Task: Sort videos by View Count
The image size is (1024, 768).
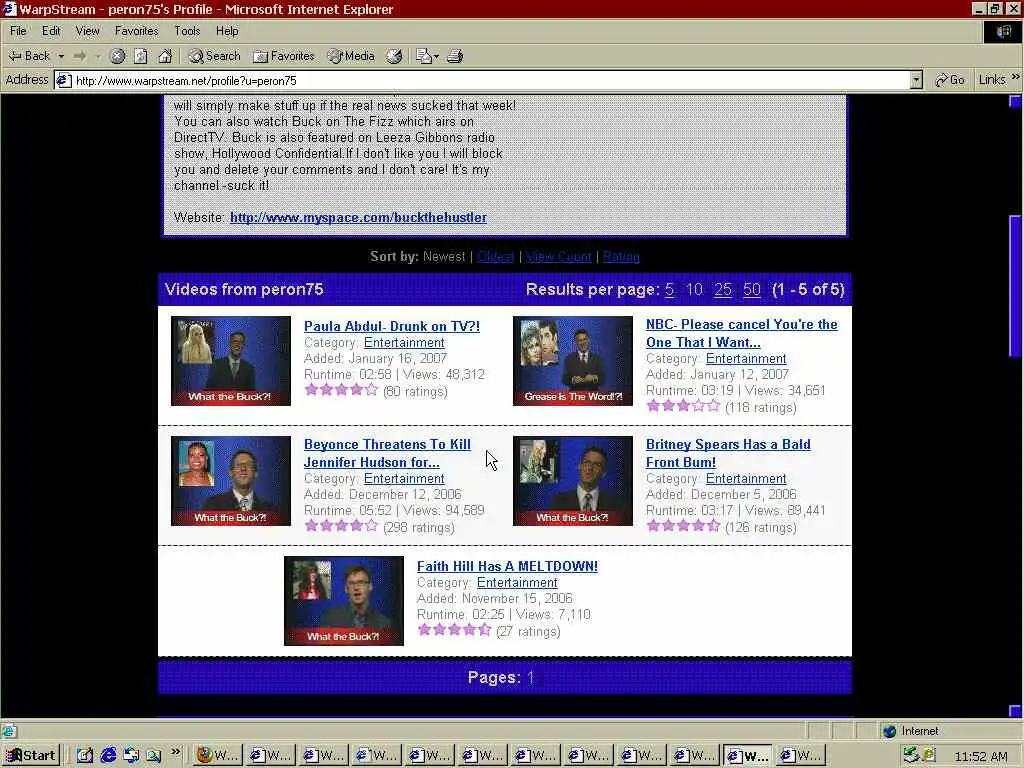Action: coord(559,257)
